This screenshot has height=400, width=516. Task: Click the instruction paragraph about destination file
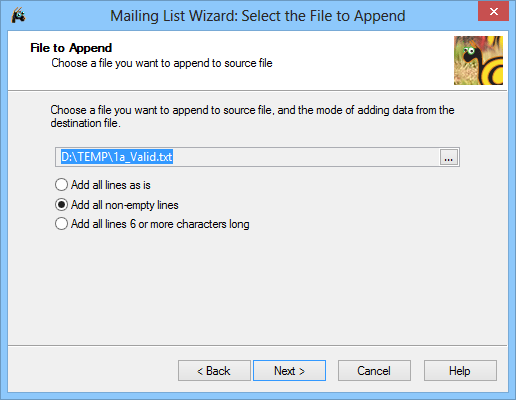[252, 116]
